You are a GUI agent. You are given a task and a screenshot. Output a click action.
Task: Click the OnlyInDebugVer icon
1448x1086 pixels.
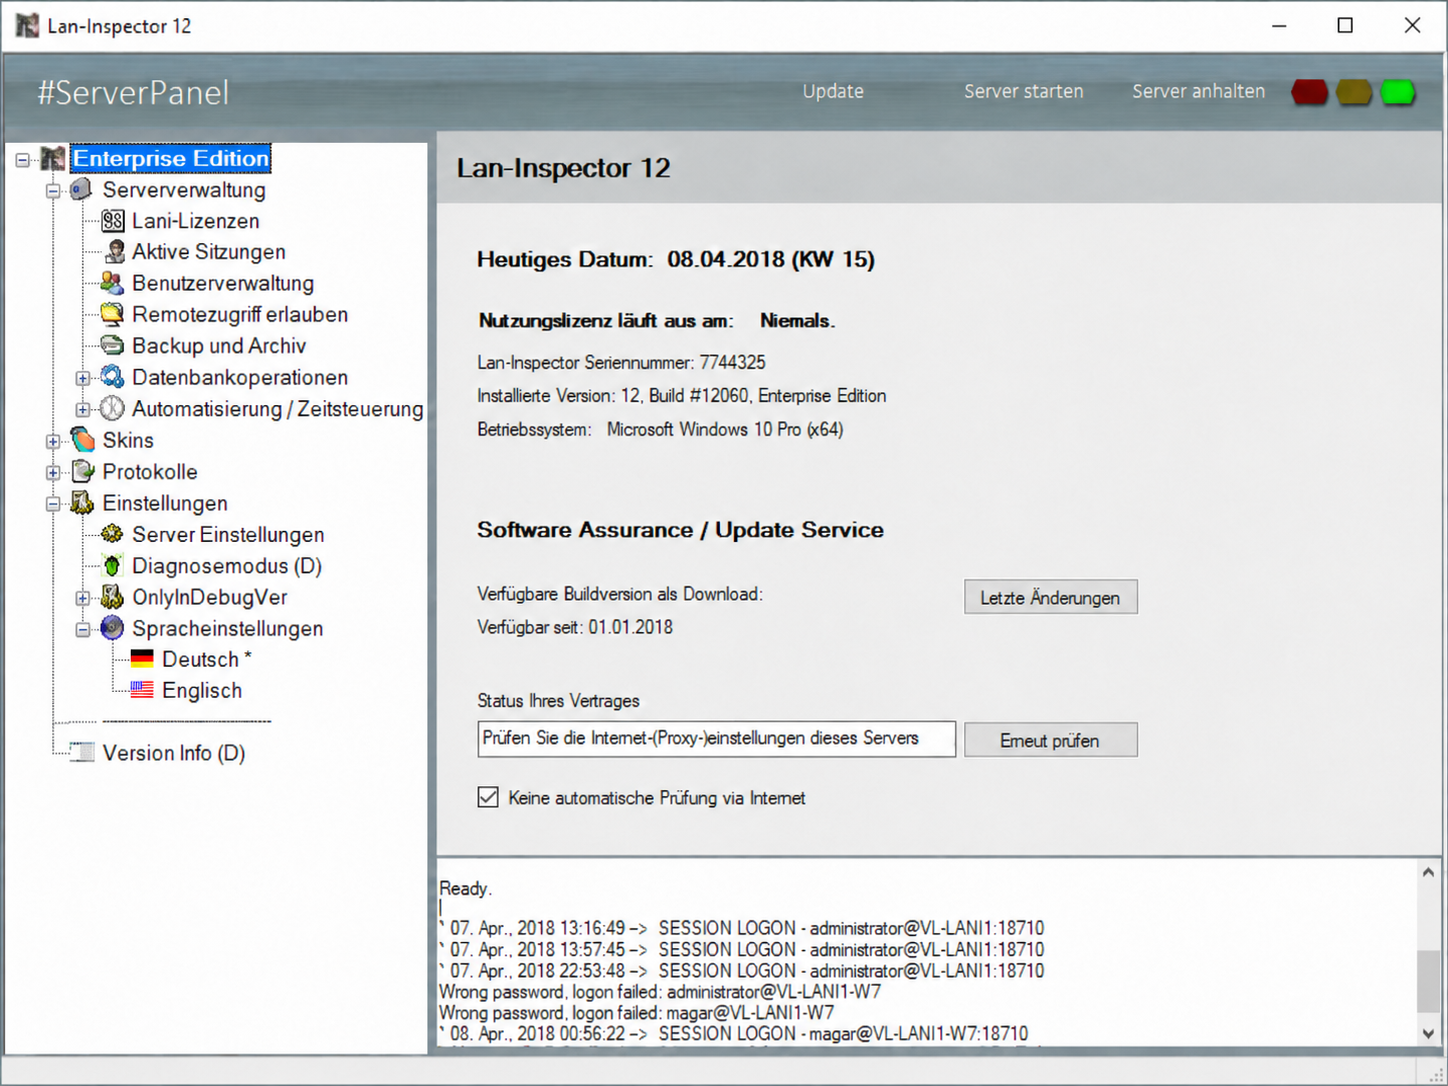tap(113, 597)
